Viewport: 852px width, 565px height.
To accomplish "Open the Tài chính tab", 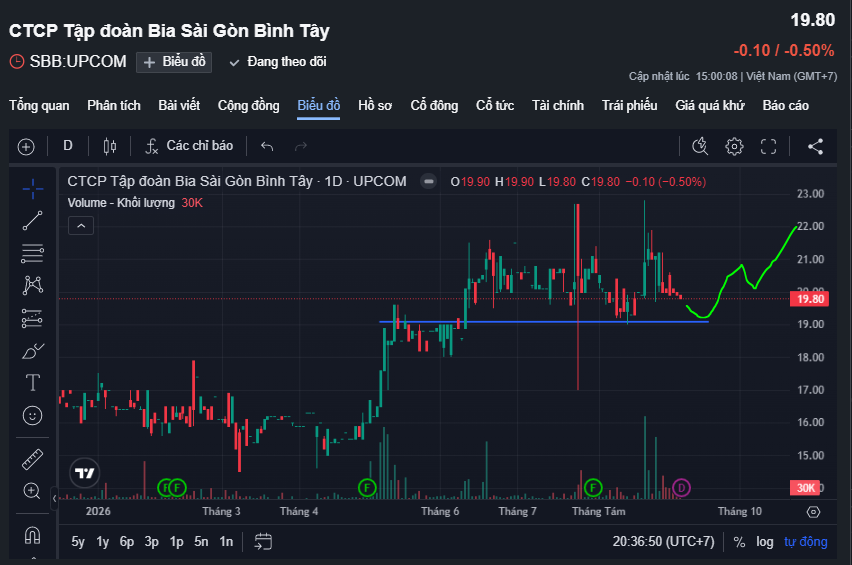I will pyautogui.click(x=557, y=105).
